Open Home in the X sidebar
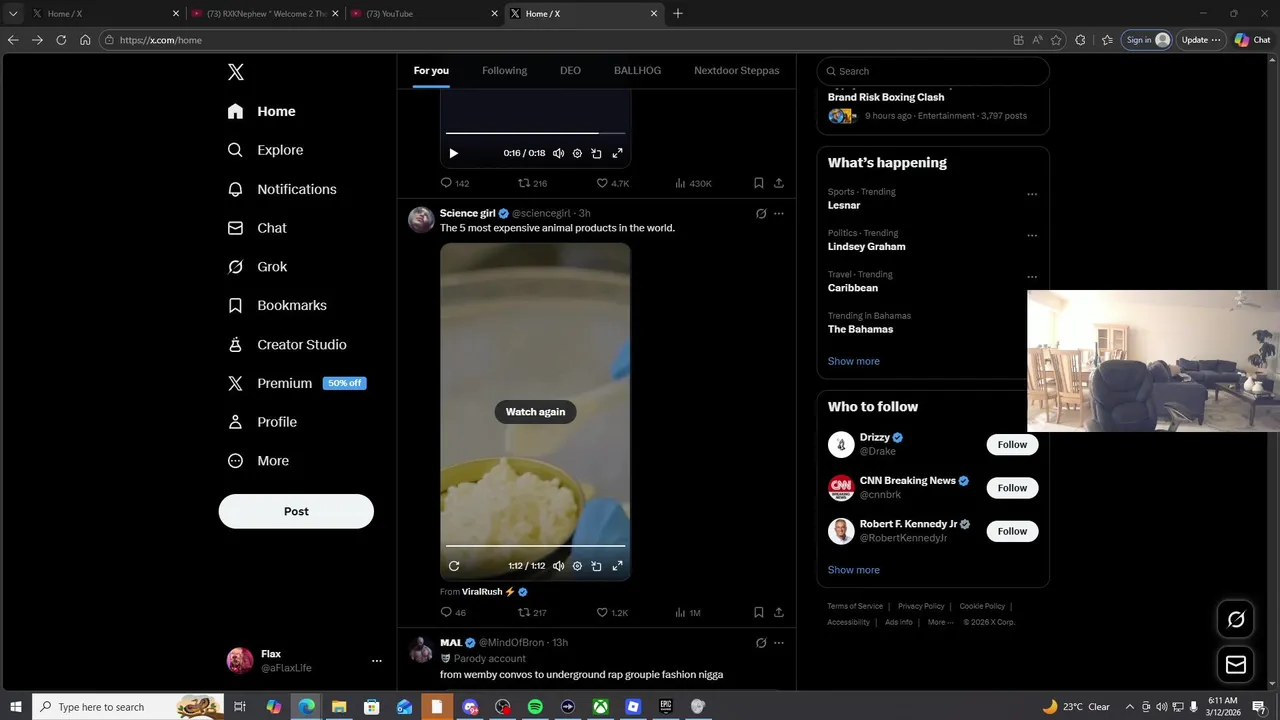This screenshot has width=1280, height=720. coord(262,111)
